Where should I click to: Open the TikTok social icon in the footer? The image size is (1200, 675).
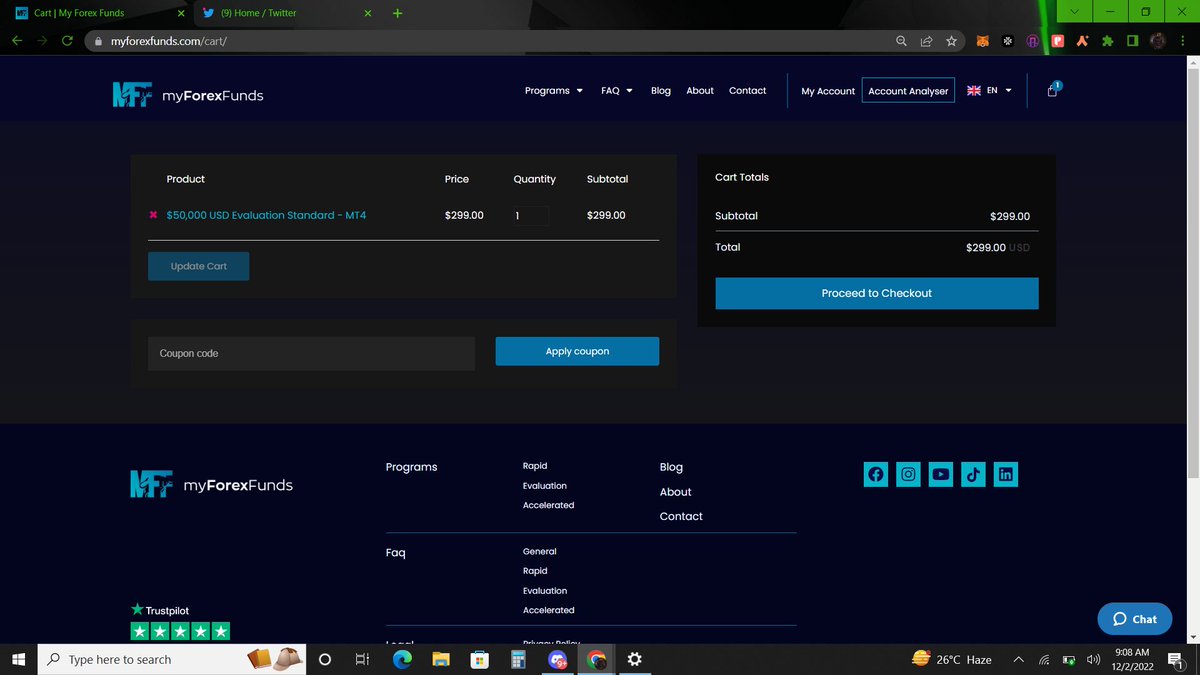point(973,475)
